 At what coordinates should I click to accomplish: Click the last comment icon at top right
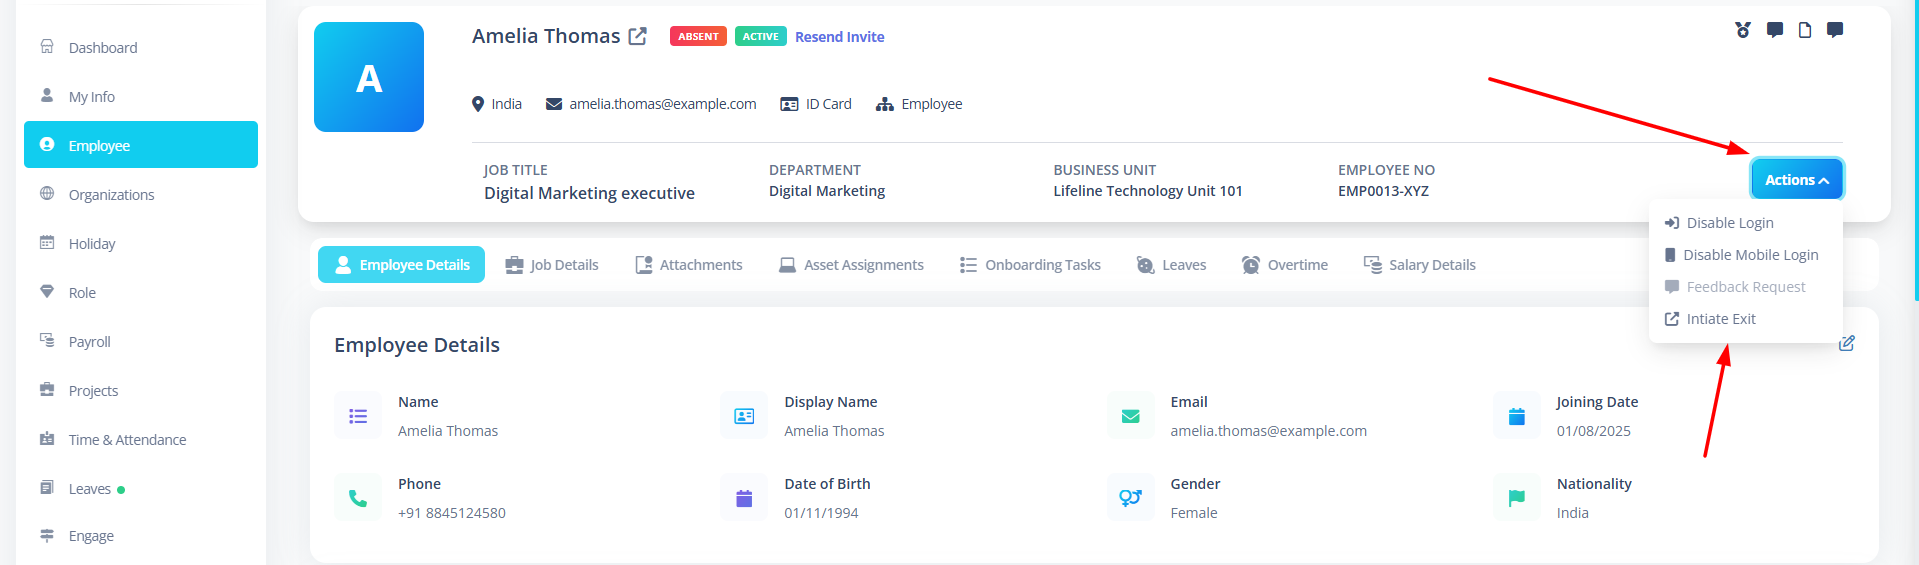point(1835,30)
